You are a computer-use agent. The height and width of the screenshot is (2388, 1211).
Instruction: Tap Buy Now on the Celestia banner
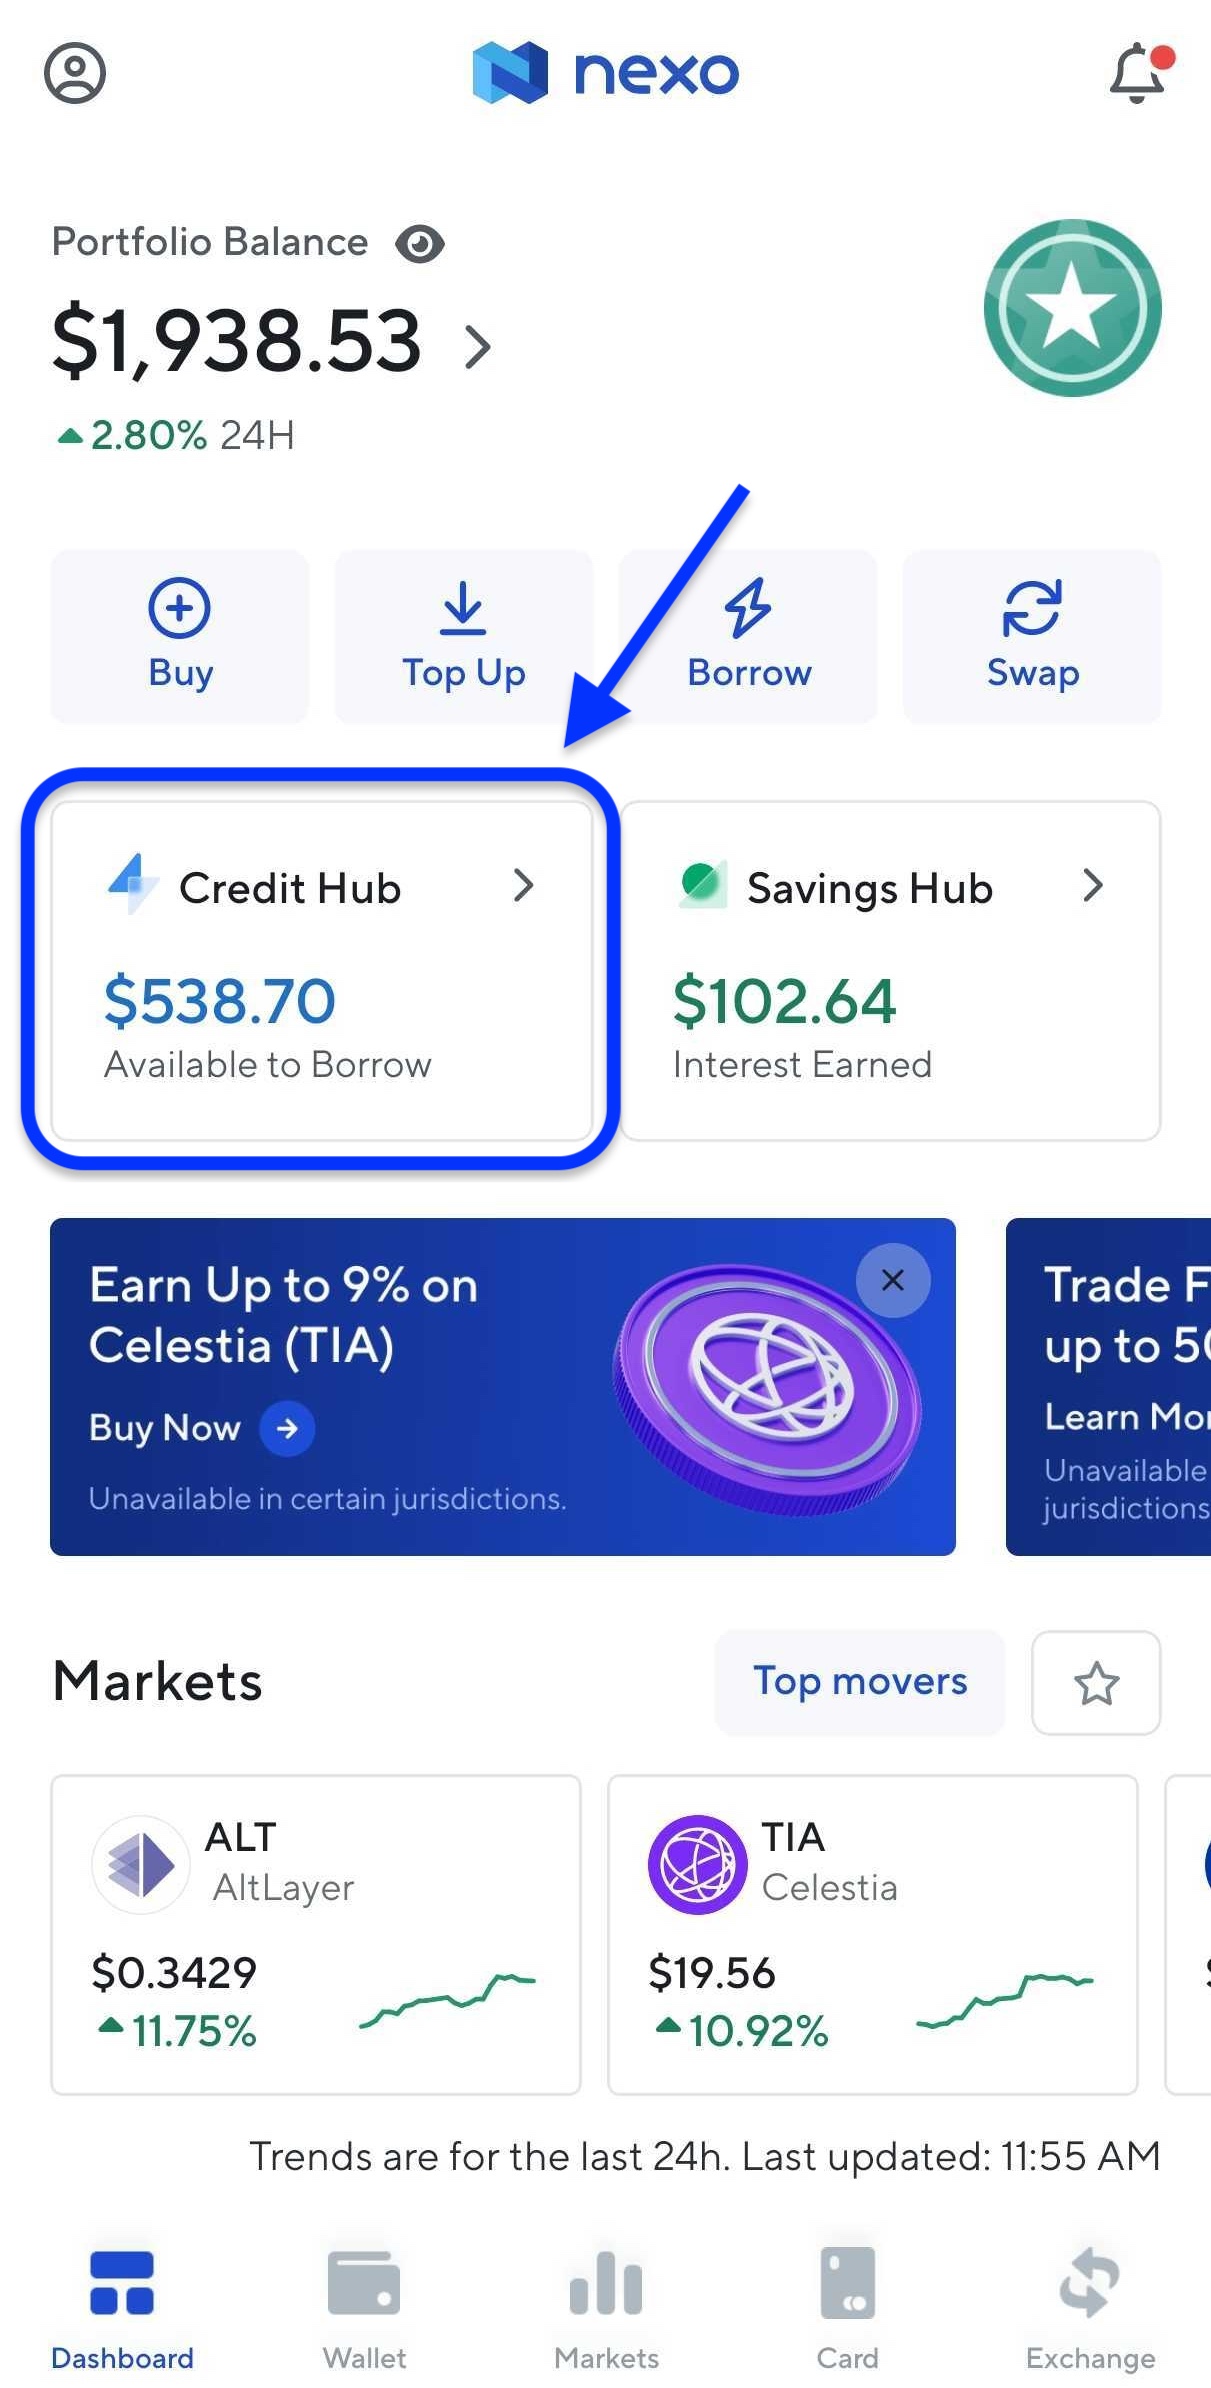pos(198,1428)
